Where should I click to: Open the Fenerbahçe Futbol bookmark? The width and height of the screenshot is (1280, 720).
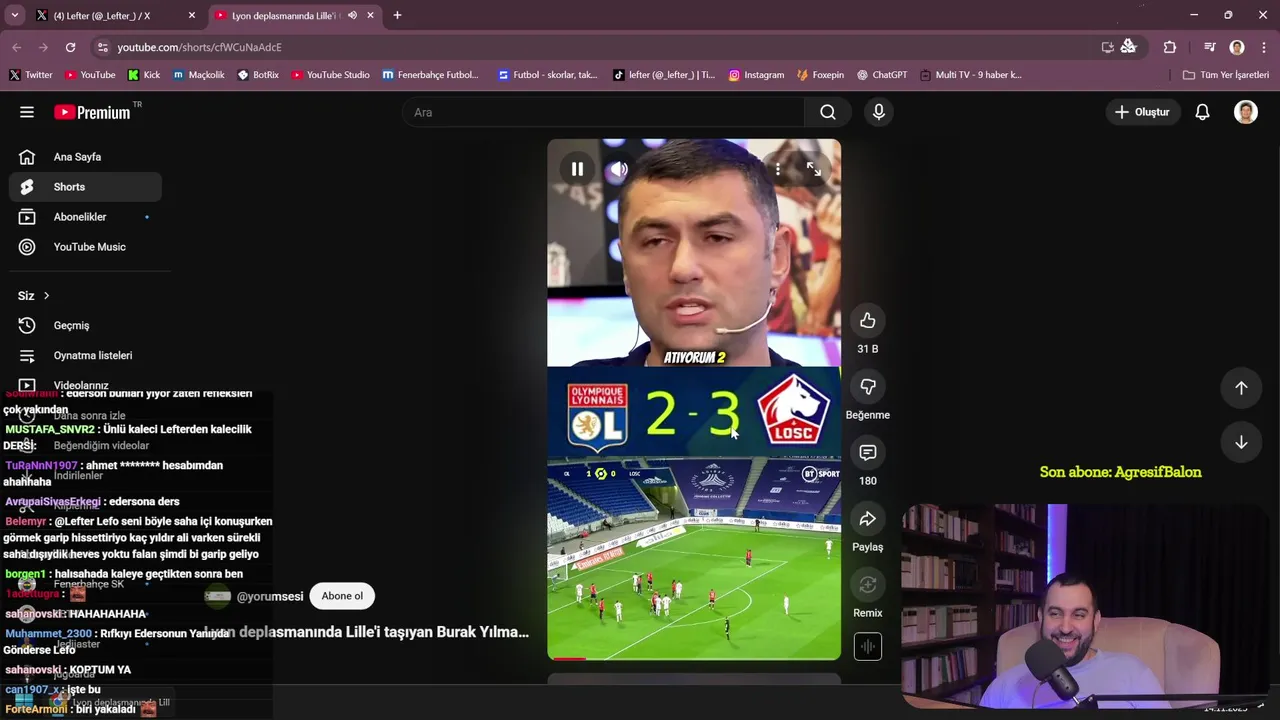pyautogui.click(x=430, y=75)
